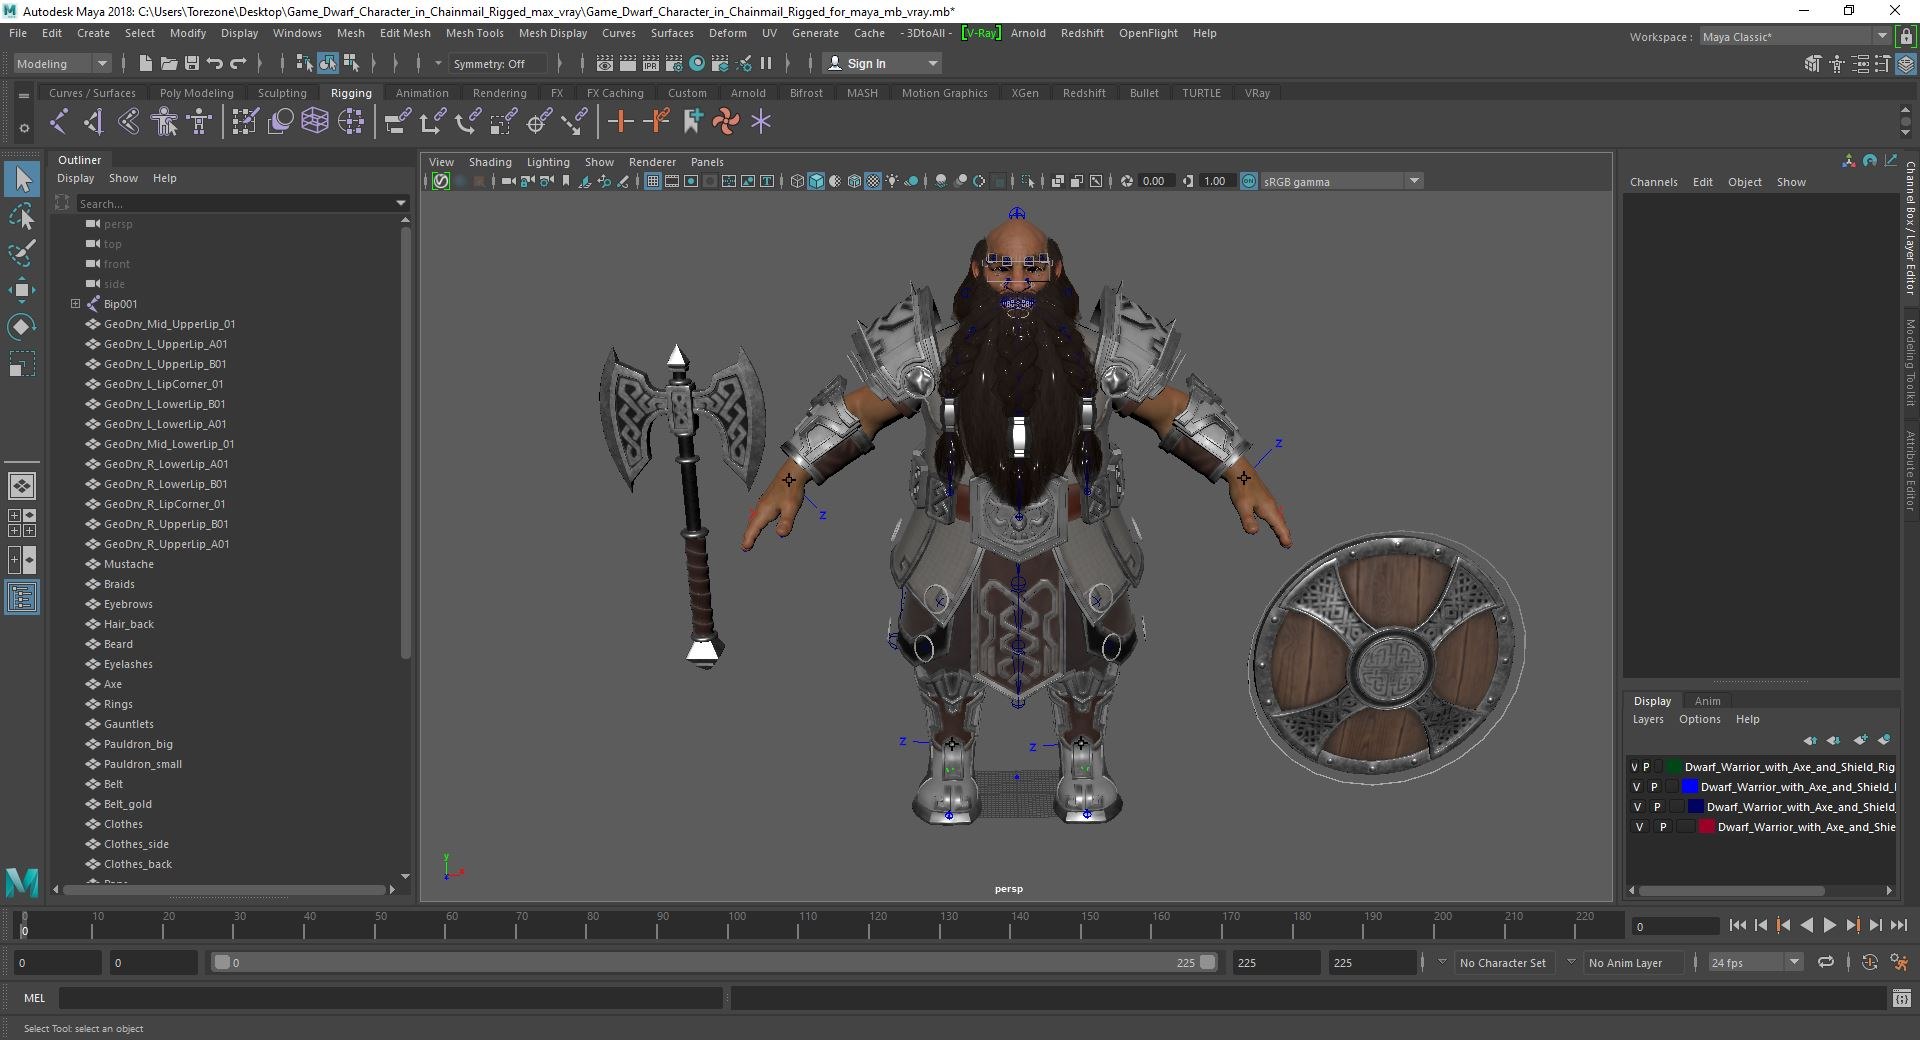Click the Outliner layout icon in the toolbox
The width and height of the screenshot is (1920, 1040).
pyautogui.click(x=21, y=598)
